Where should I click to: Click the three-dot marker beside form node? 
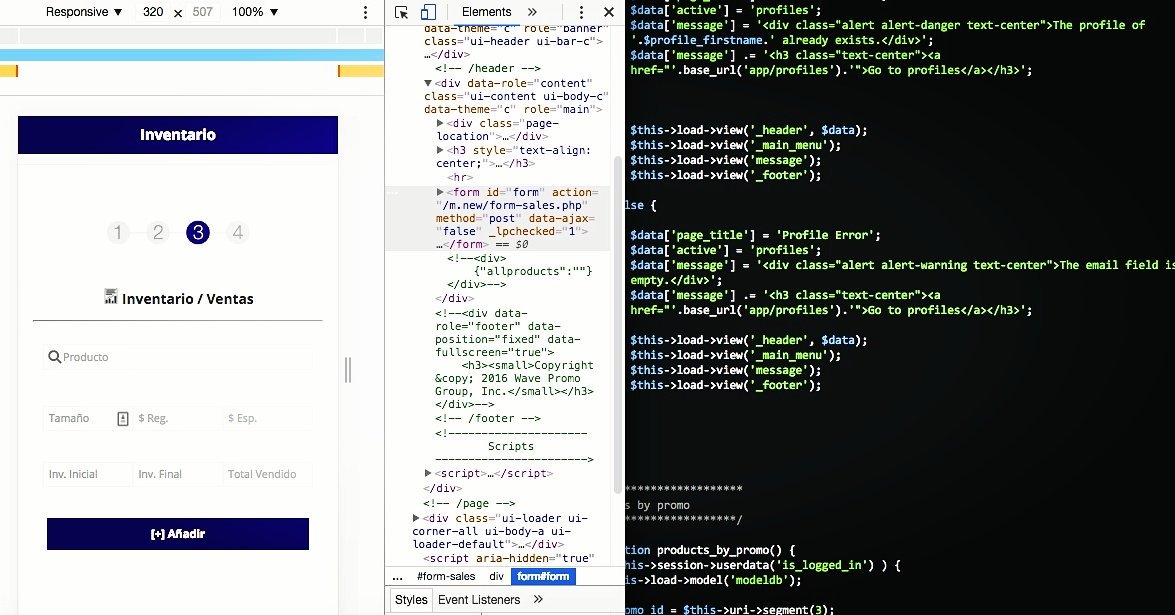click(x=393, y=193)
